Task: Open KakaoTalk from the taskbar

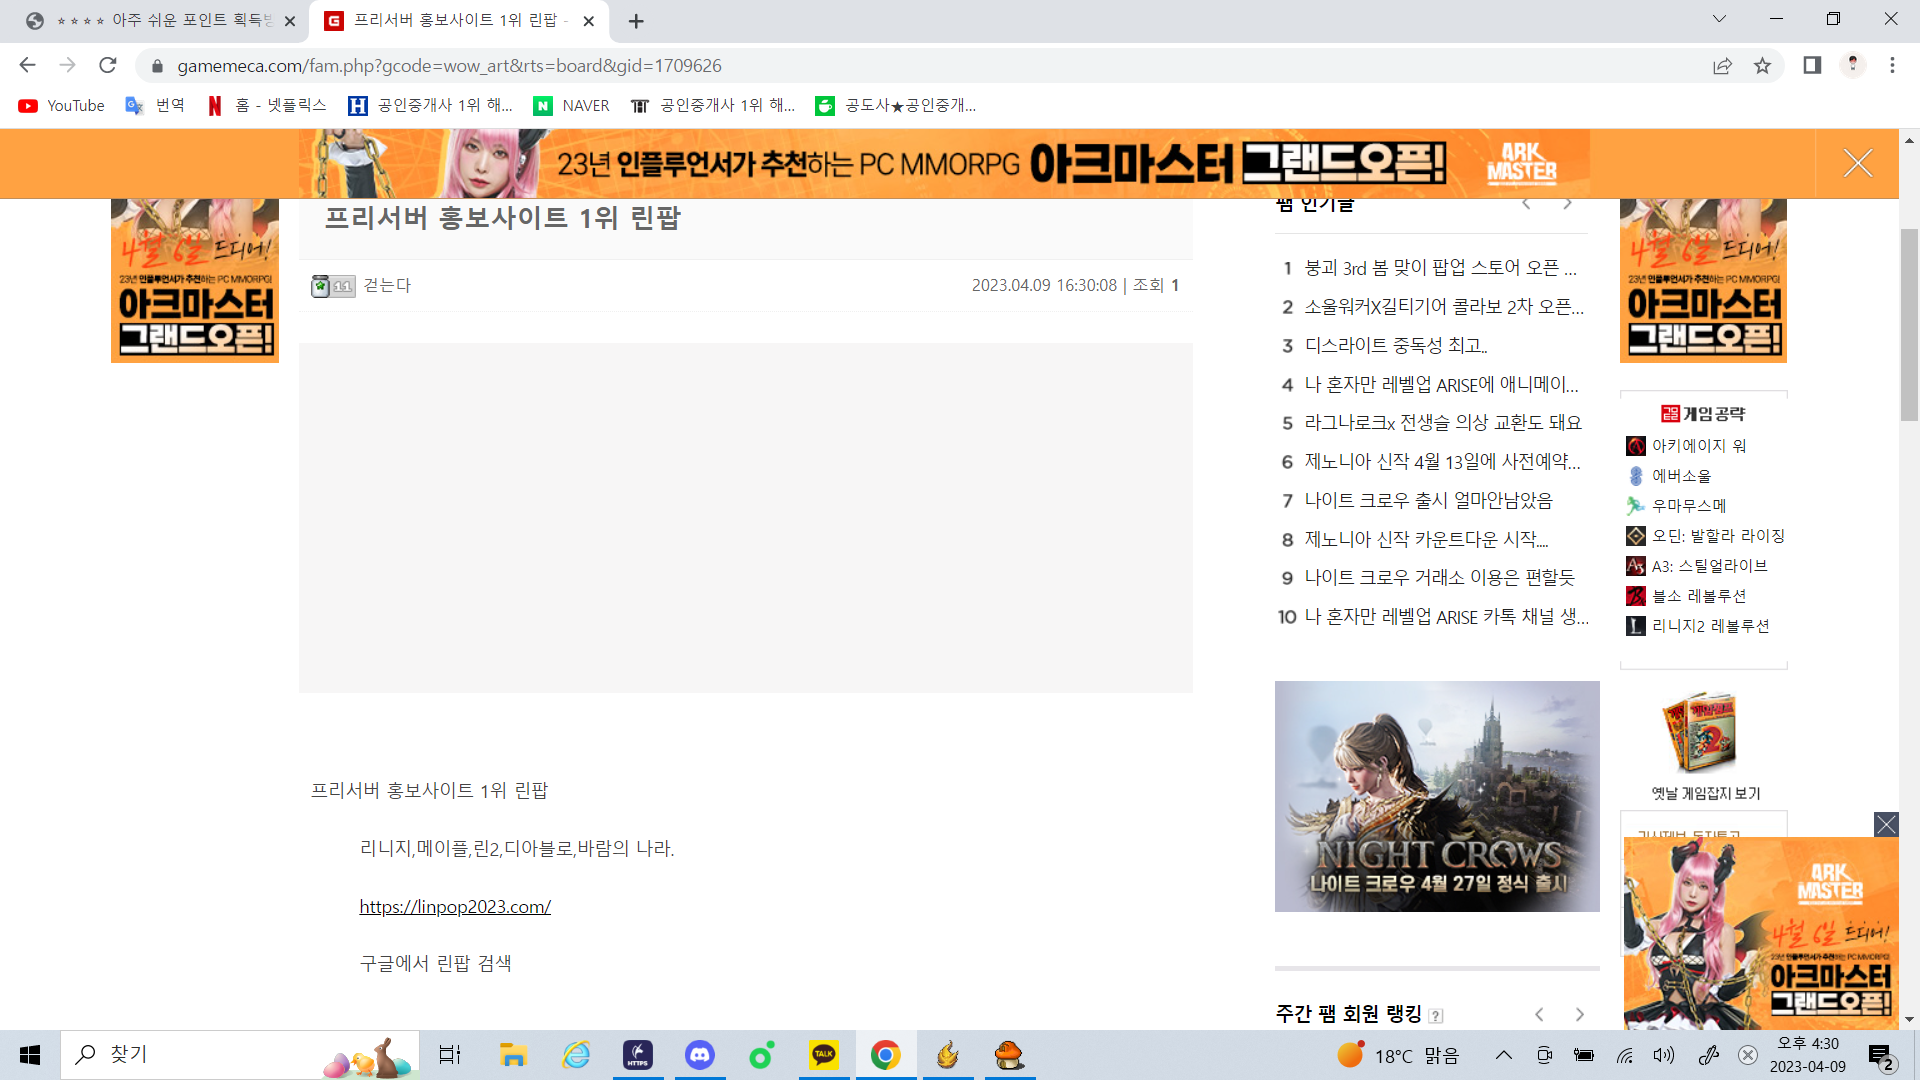Action: pyautogui.click(x=824, y=1055)
